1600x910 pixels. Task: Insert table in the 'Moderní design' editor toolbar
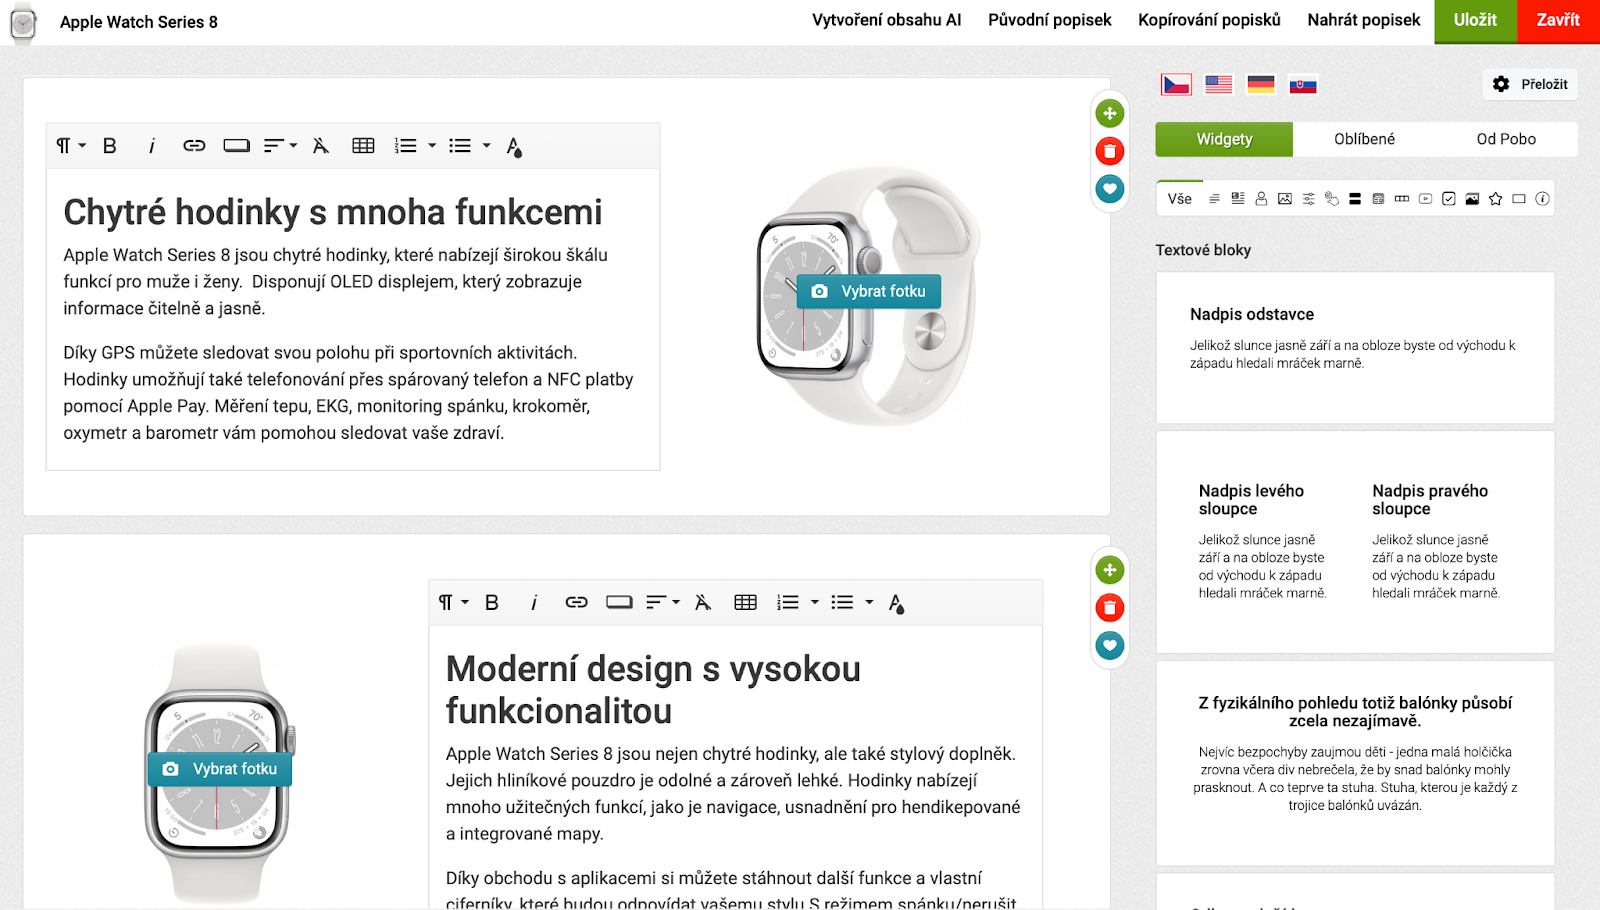coord(745,602)
